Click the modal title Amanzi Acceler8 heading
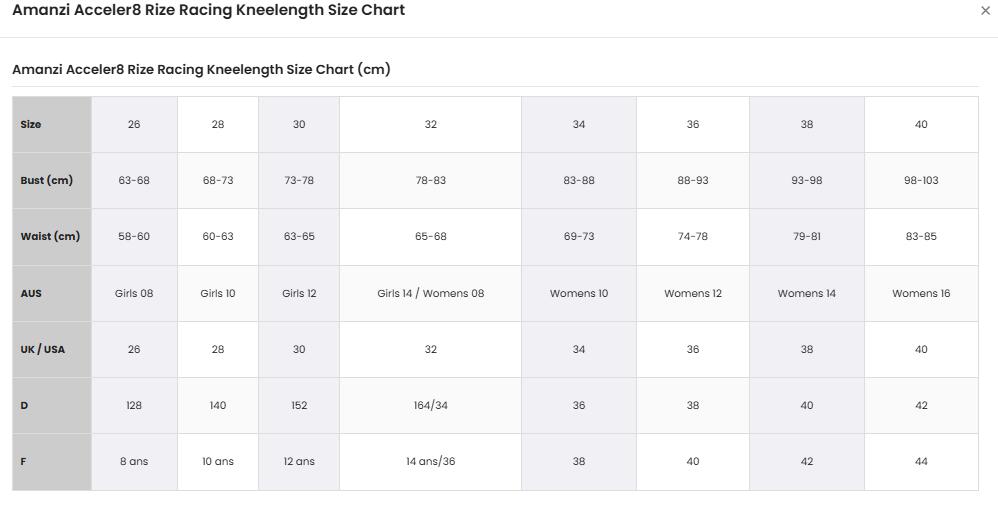Image resolution: width=998 pixels, height=513 pixels. (x=209, y=10)
